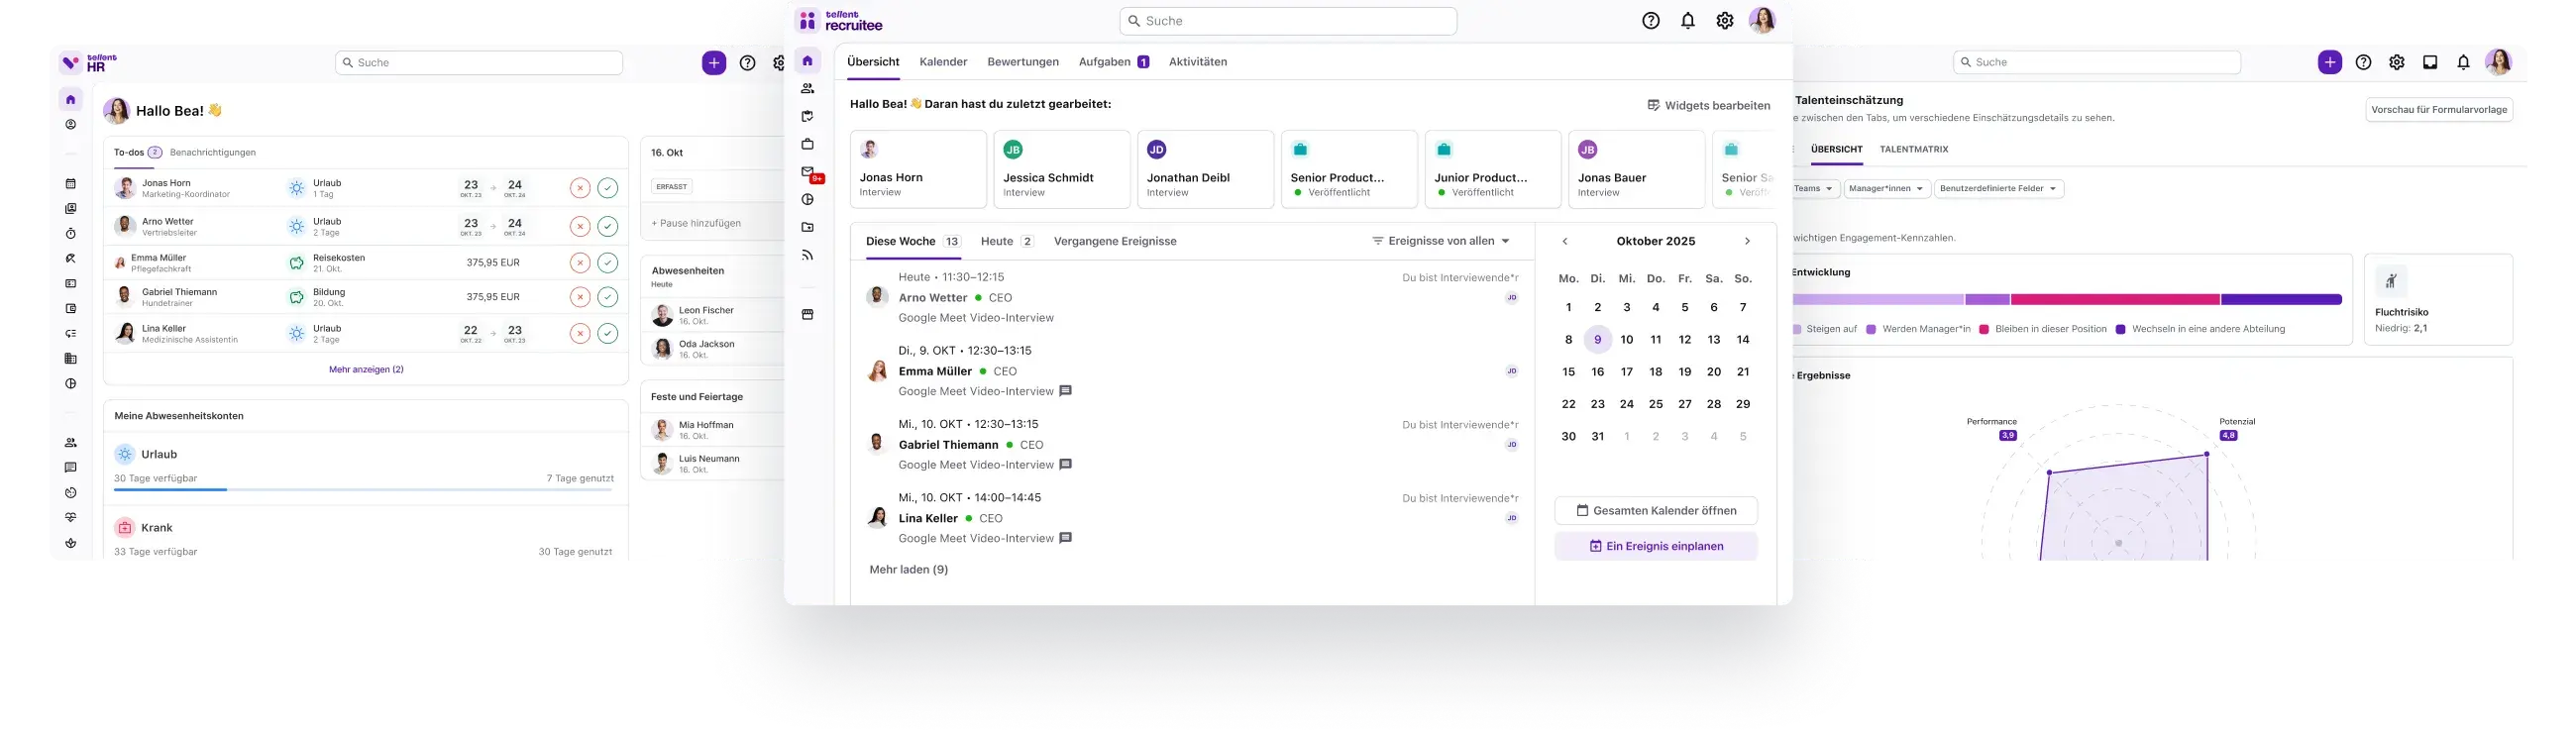Click 'Ein Ereignis einplanen' button
2576x735 pixels.
[x=1656, y=546]
